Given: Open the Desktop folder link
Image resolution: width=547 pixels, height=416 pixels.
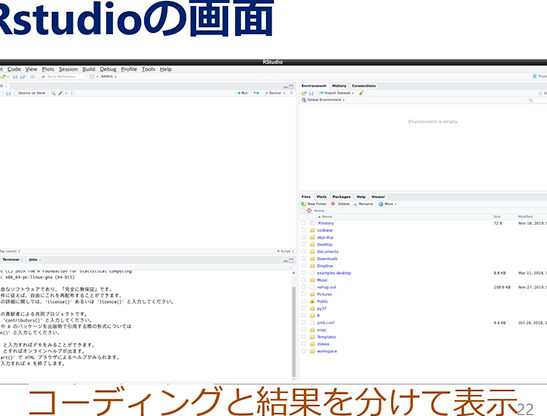Looking at the screenshot, I should pos(324,245).
